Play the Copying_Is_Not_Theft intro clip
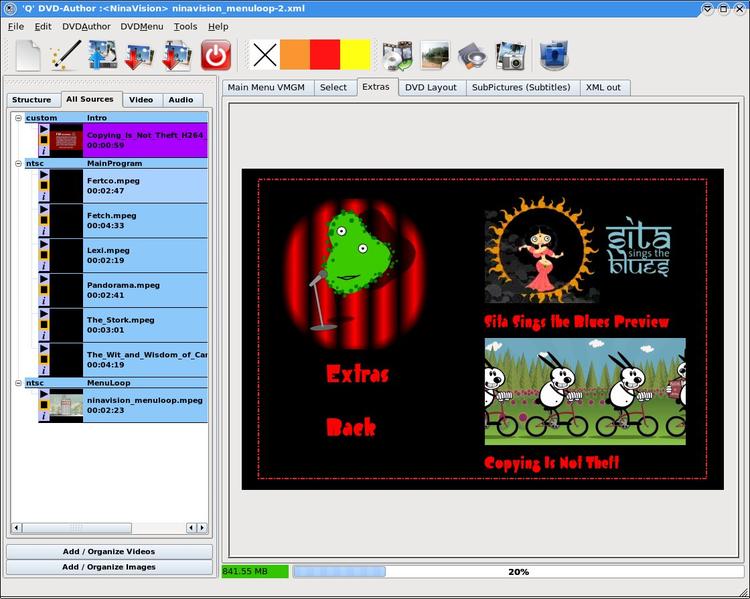 [44, 129]
